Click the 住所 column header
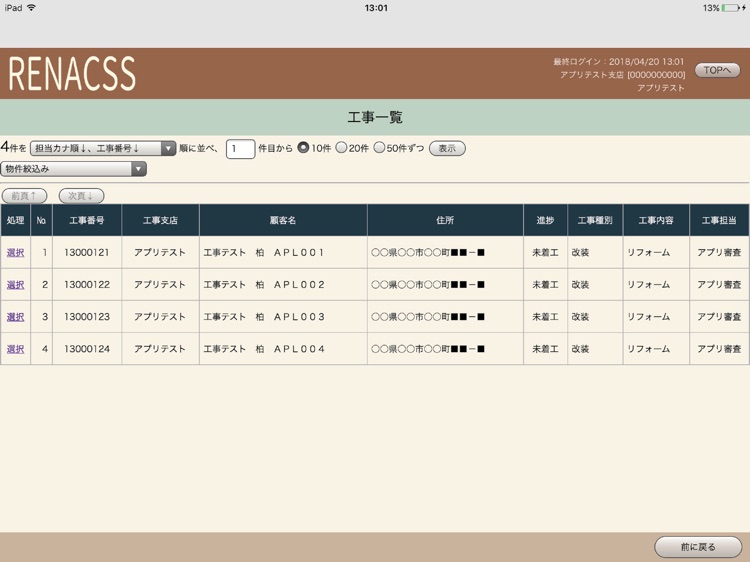This screenshot has height=562, width=750. 445,220
